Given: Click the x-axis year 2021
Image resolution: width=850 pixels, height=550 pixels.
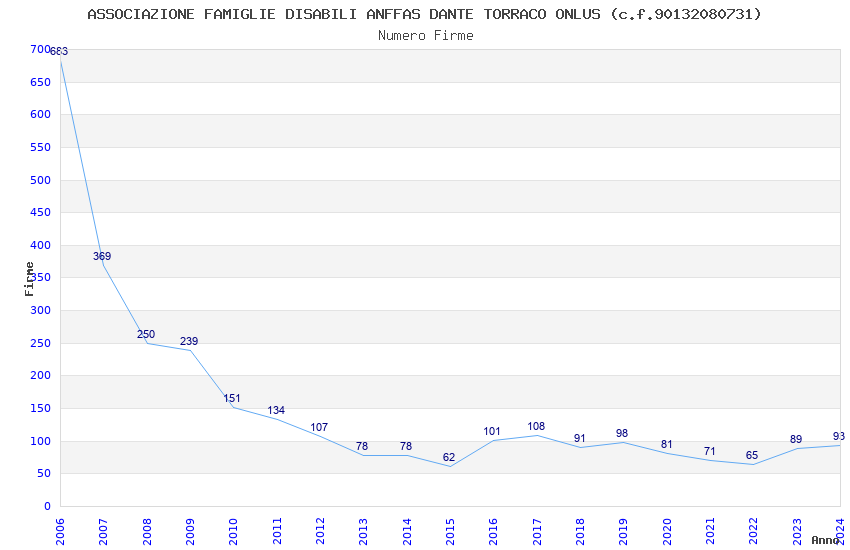Looking at the screenshot, I should (711, 532).
